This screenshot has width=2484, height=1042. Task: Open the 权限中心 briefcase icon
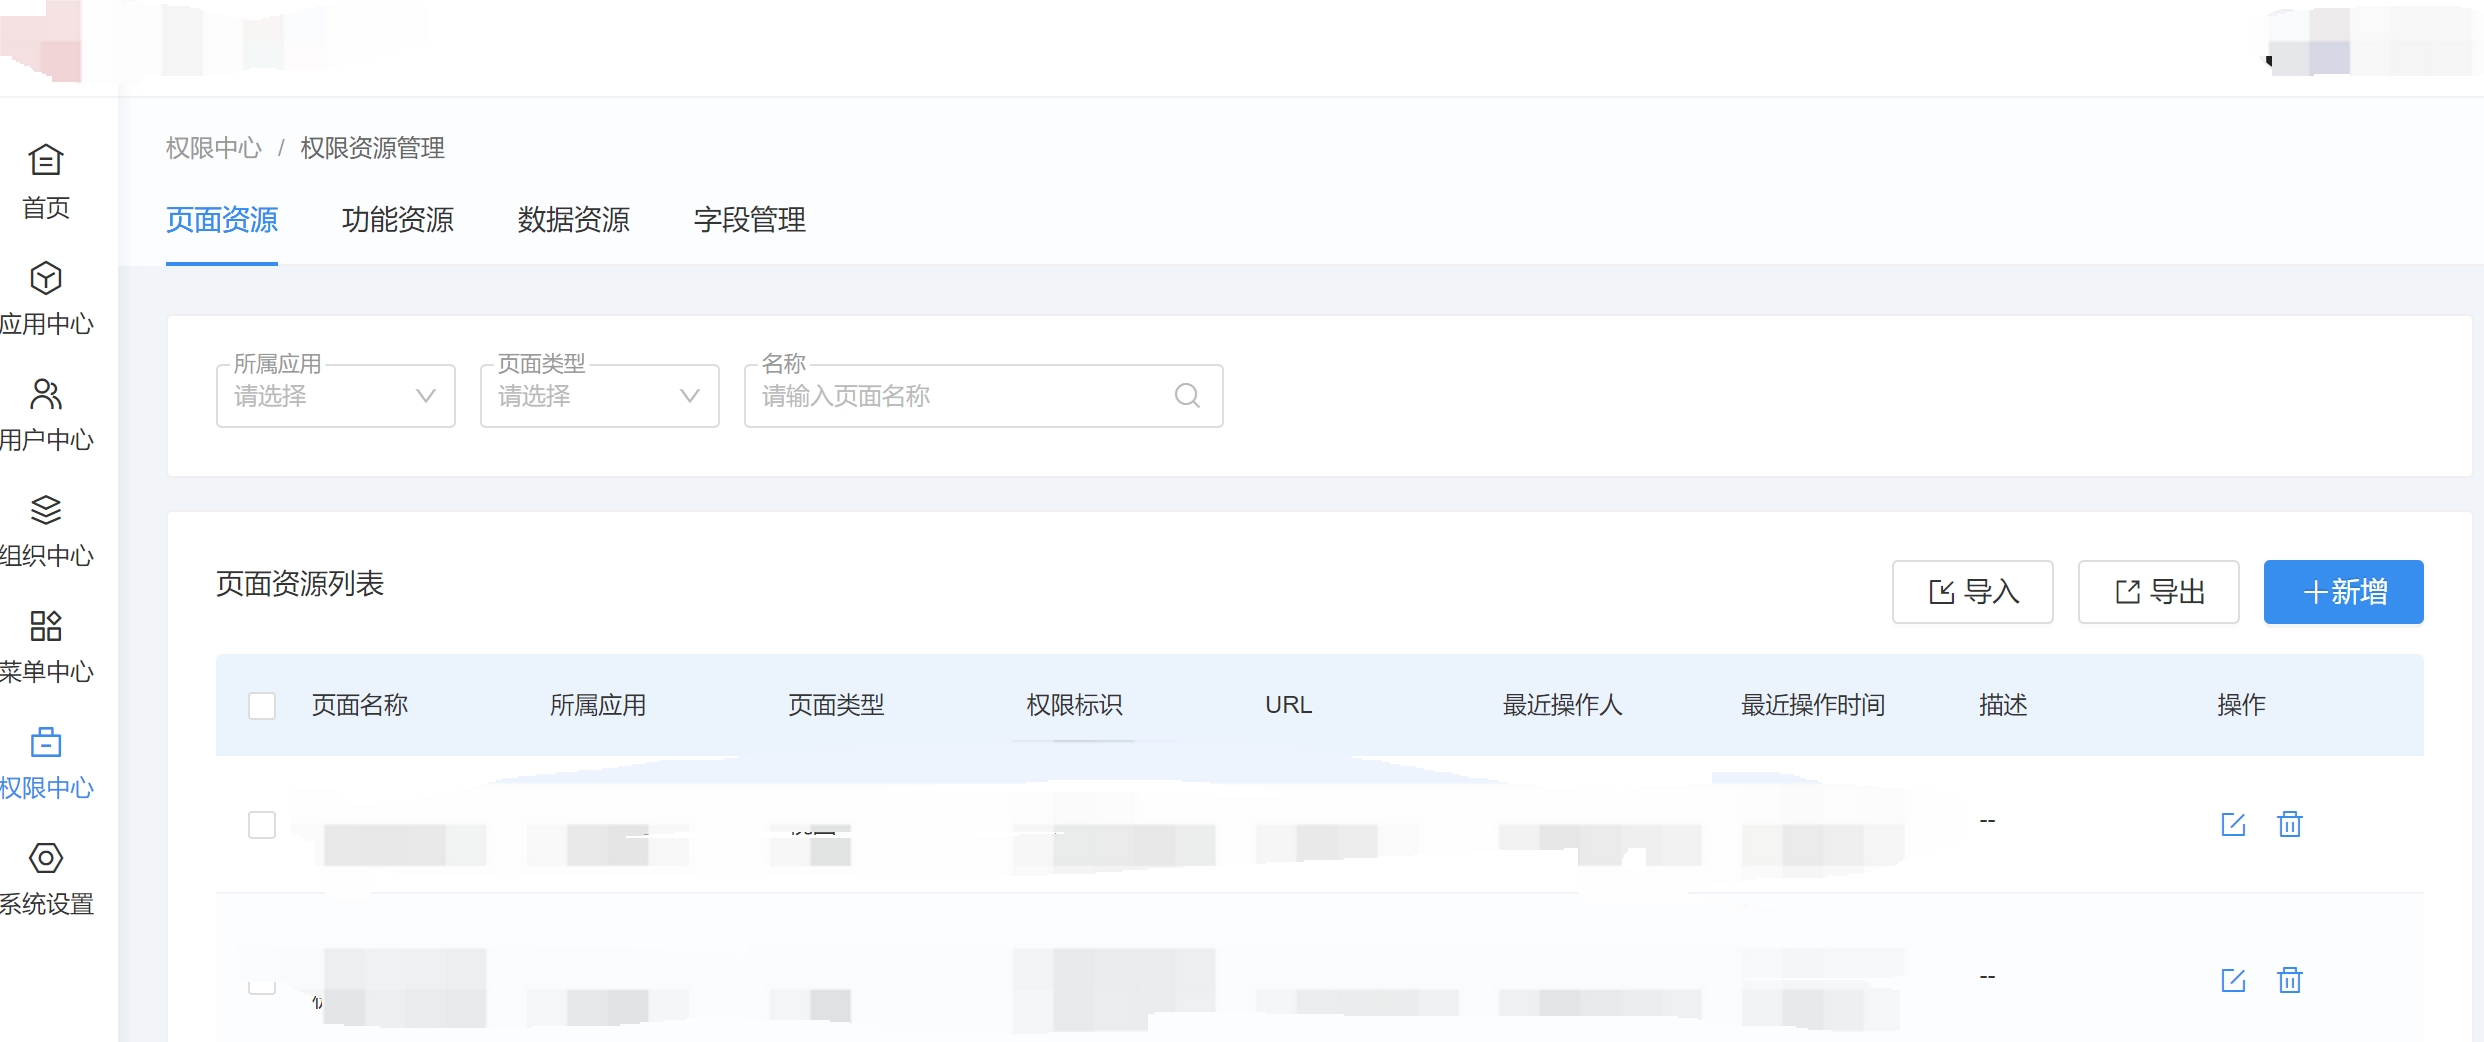[x=46, y=742]
